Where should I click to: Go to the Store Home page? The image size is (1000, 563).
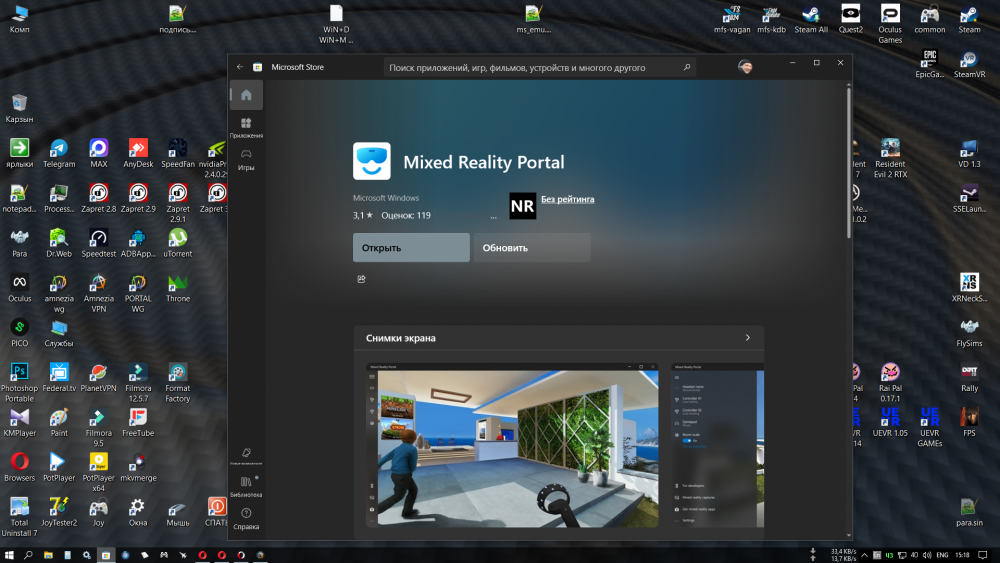246,96
